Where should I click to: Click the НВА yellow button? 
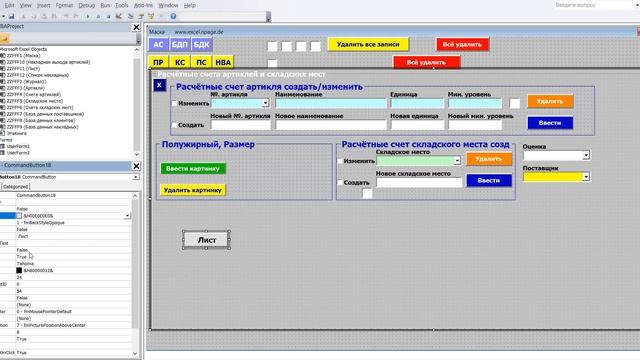(223, 62)
